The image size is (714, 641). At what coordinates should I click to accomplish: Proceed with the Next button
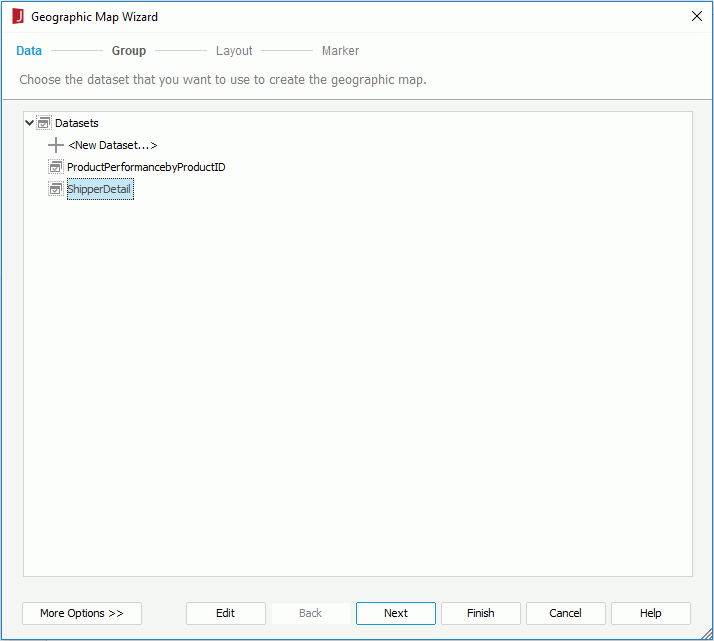tap(396, 613)
